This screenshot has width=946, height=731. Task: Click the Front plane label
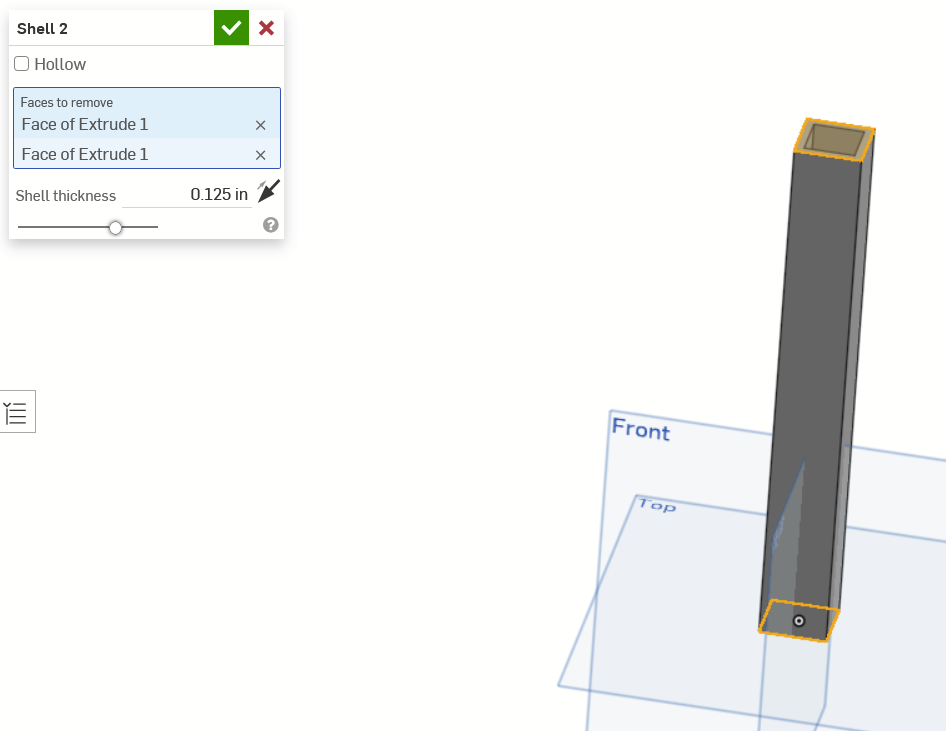[641, 429]
